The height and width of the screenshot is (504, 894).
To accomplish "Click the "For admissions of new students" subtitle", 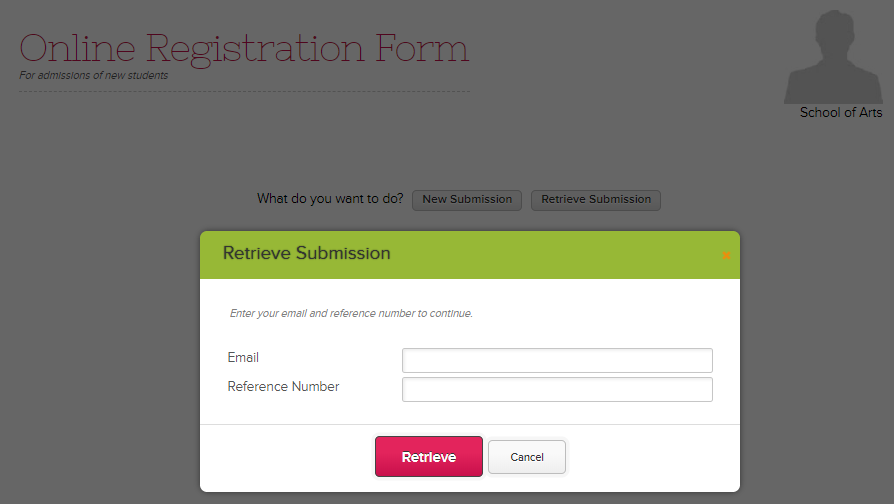I will (x=93, y=75).
